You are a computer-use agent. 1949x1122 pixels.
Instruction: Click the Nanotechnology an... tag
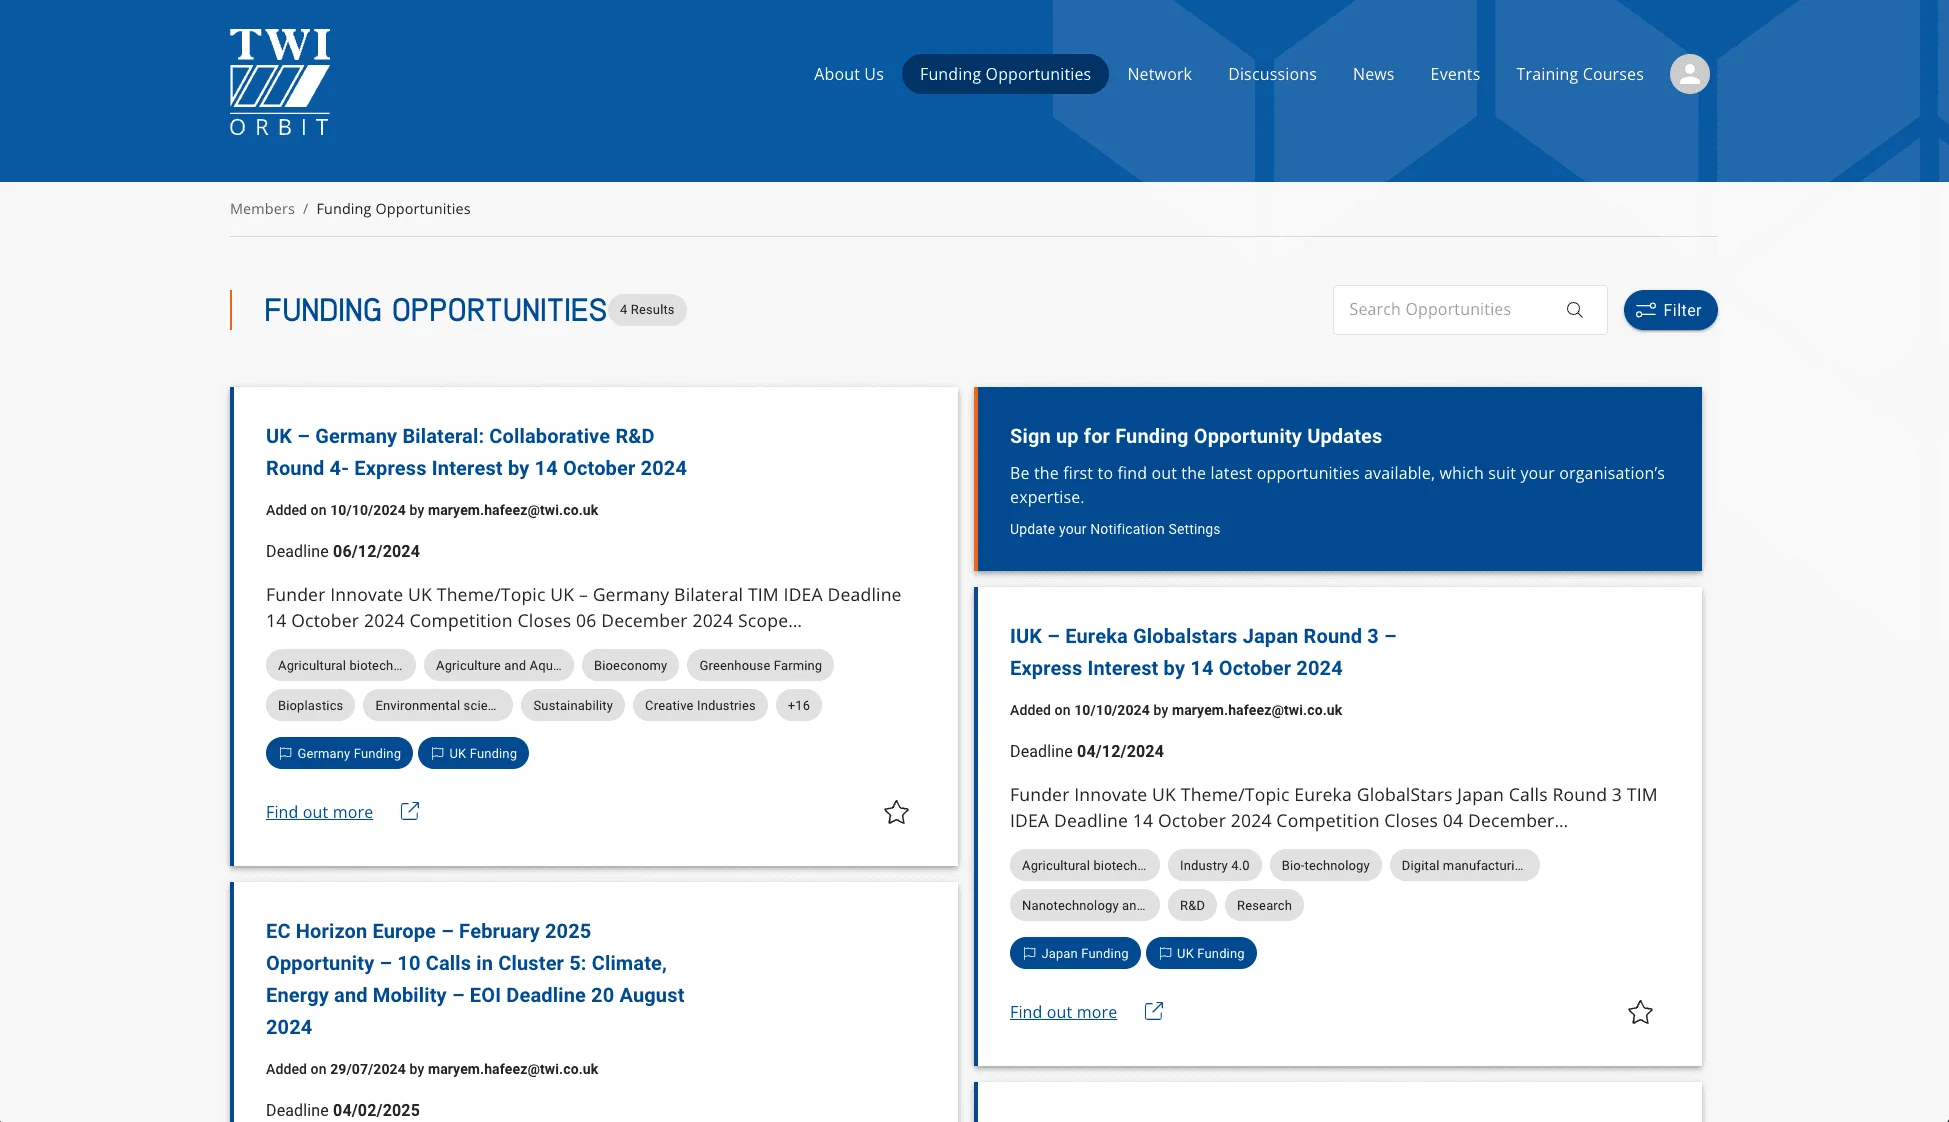[1084, 905]
